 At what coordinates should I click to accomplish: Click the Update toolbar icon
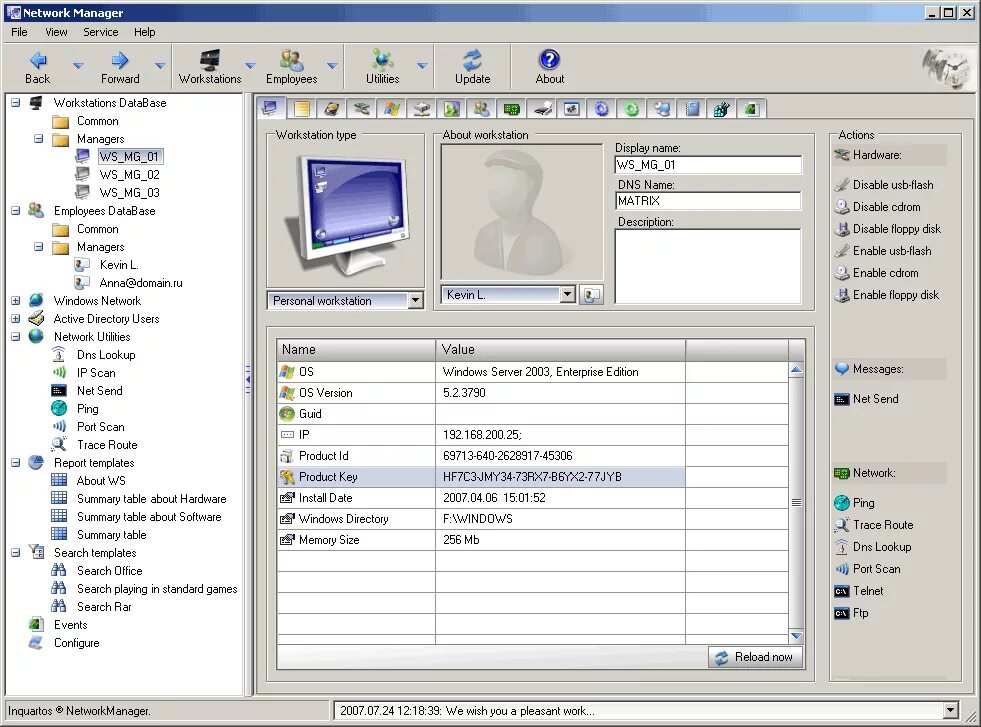(x=472, y=60)
